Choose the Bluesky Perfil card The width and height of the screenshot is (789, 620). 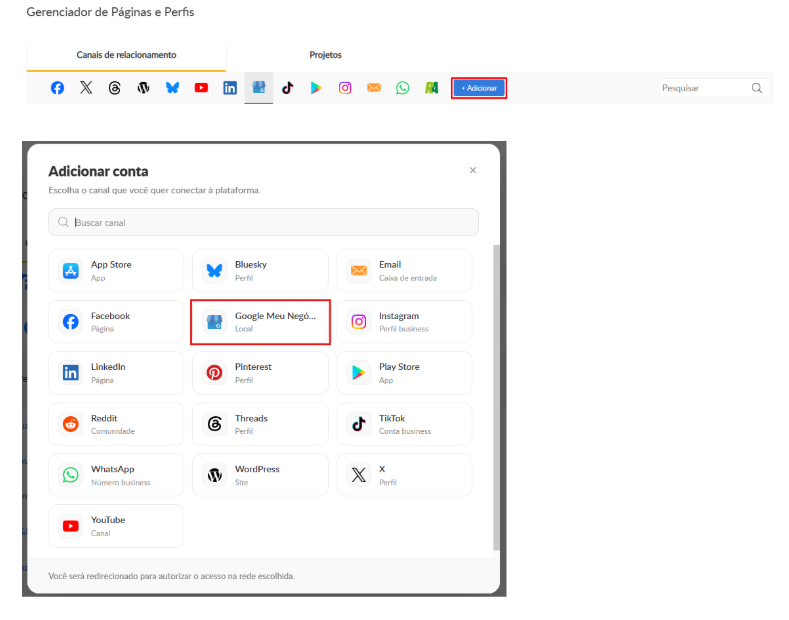(x=260, y=271)
